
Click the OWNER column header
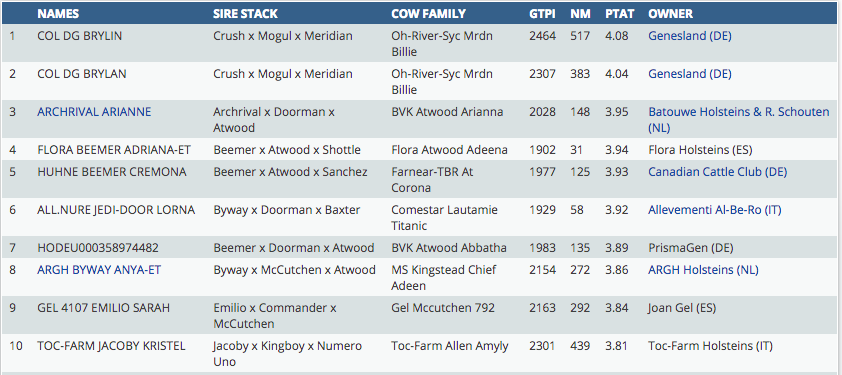pyautogui.click(x=671, y=14)
